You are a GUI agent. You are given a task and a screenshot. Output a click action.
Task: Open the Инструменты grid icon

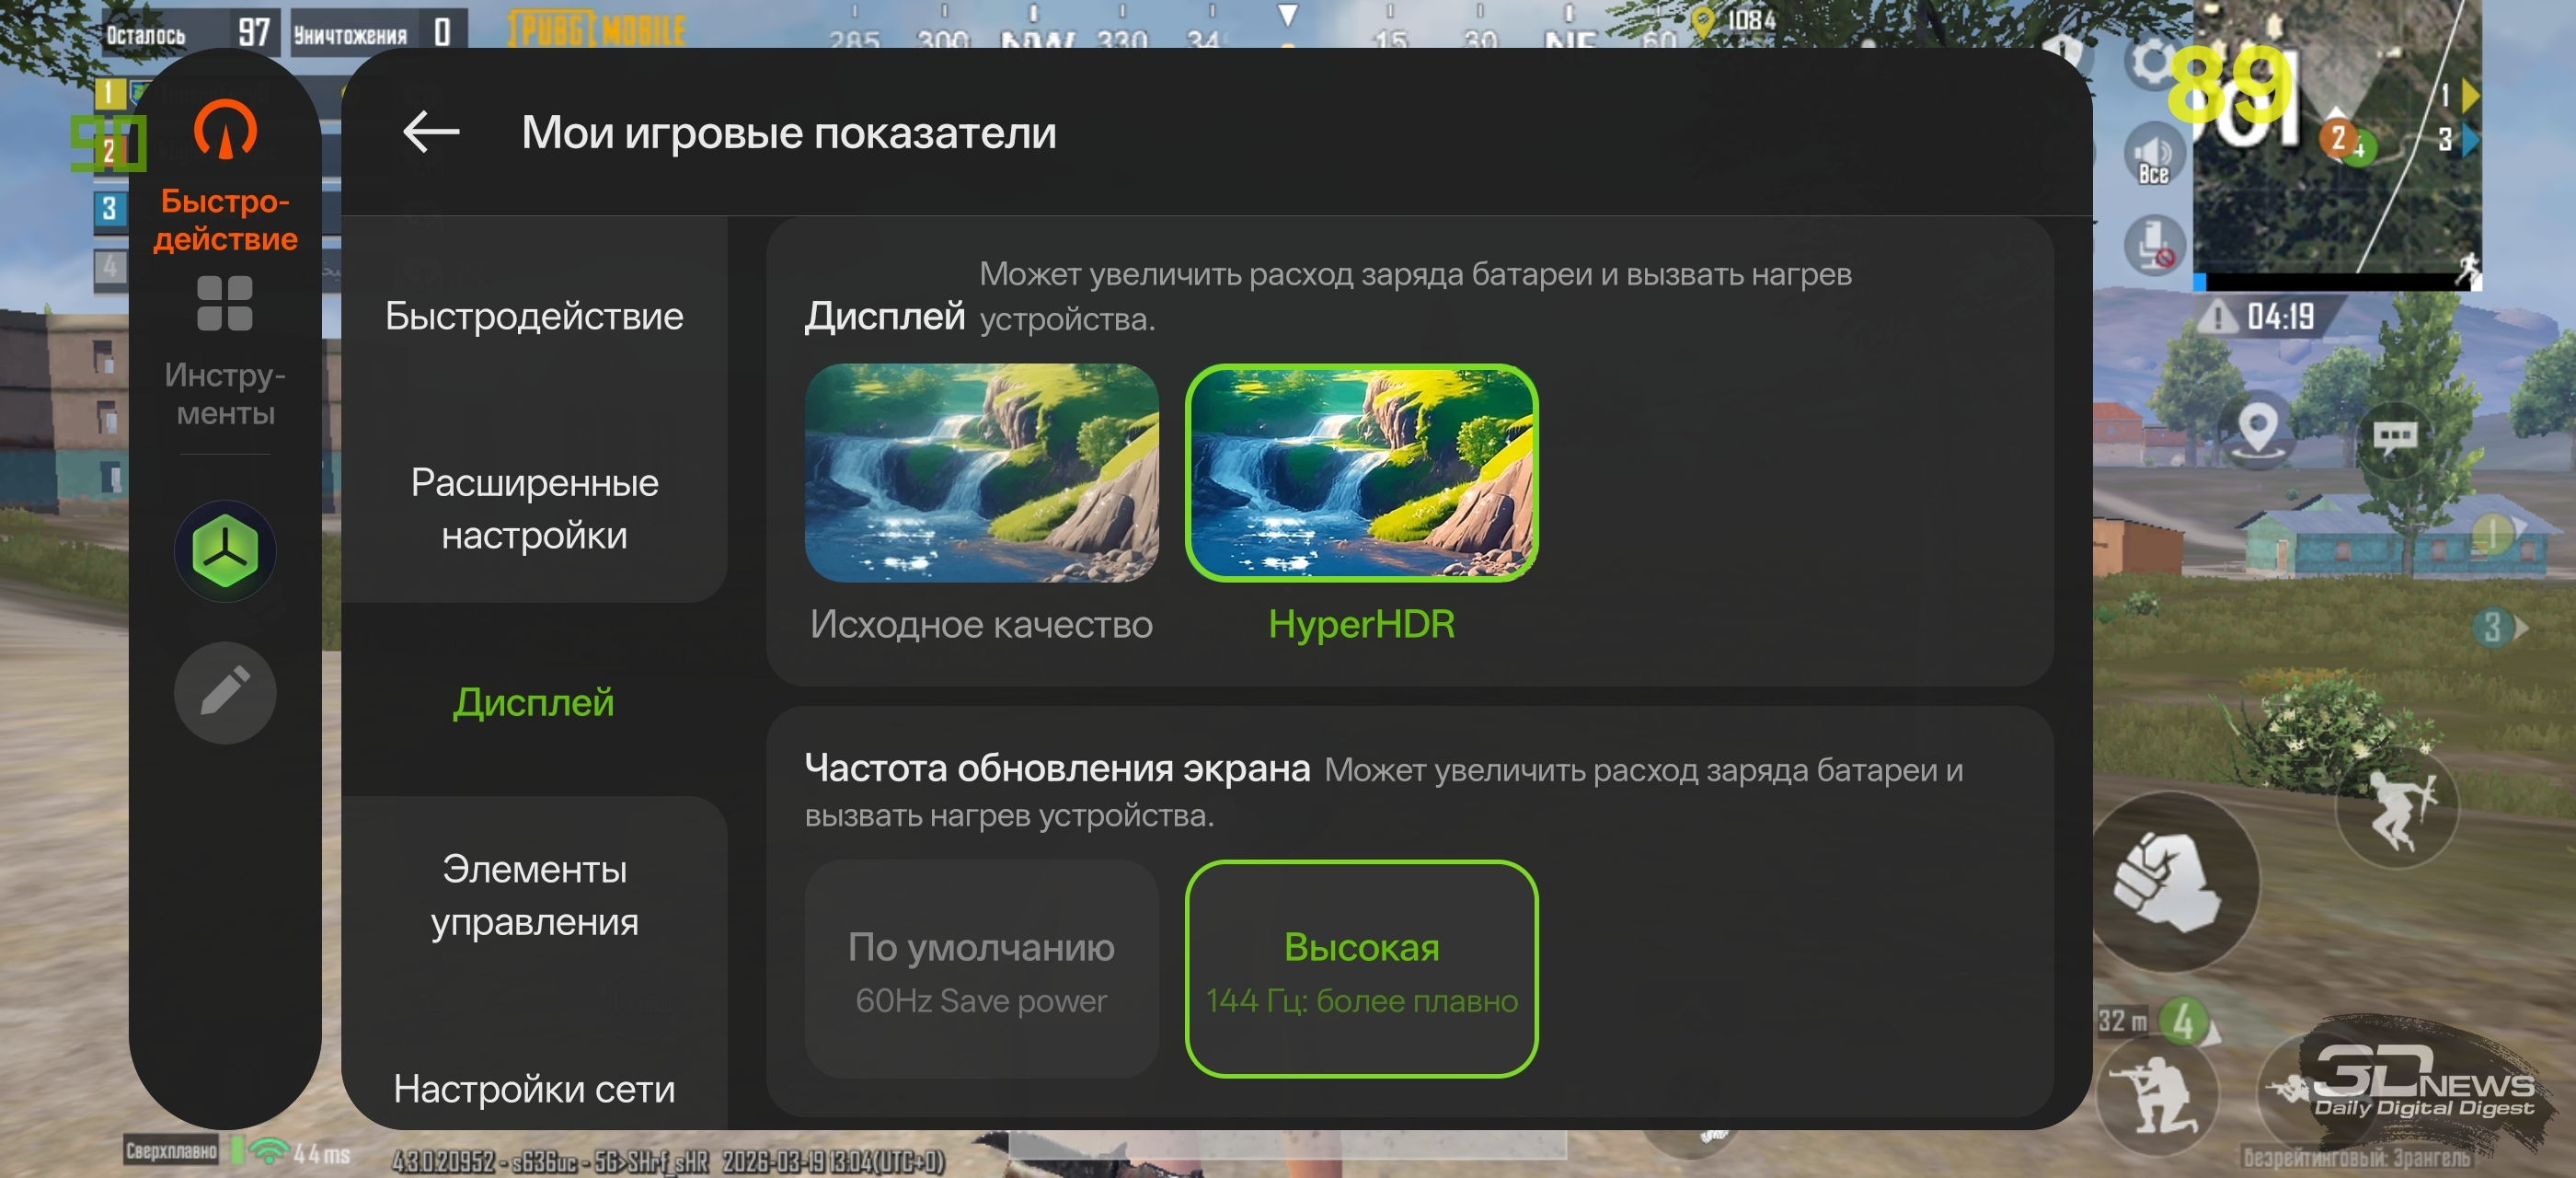(225, 303)
